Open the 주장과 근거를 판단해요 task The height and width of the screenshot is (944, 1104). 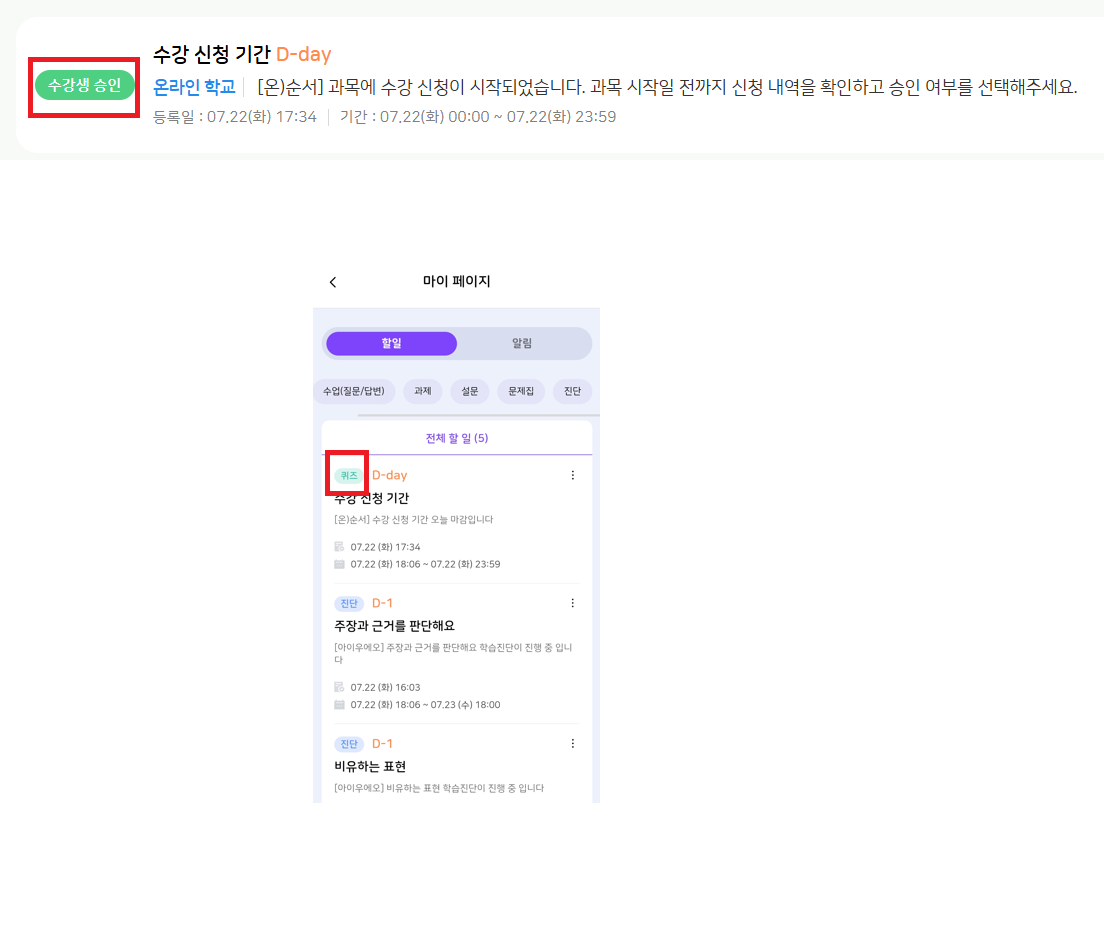394,626
